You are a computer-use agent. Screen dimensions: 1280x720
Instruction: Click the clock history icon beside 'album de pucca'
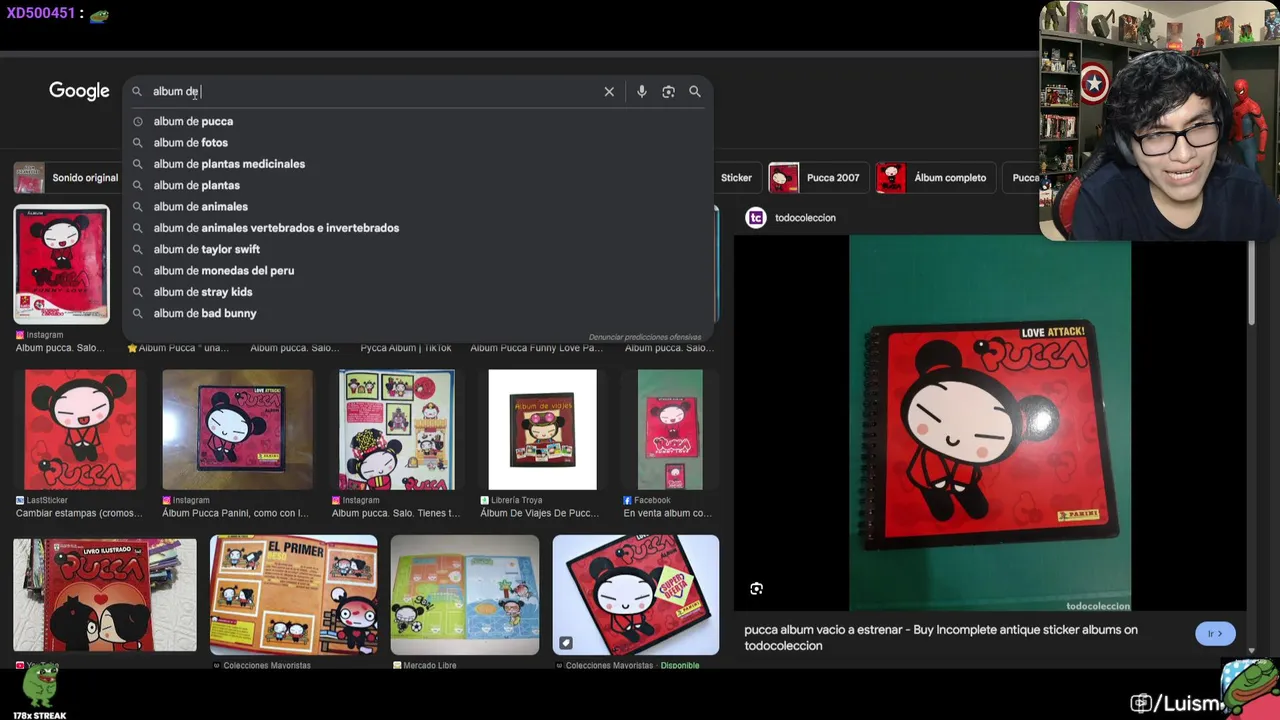(x=138, y=121)
